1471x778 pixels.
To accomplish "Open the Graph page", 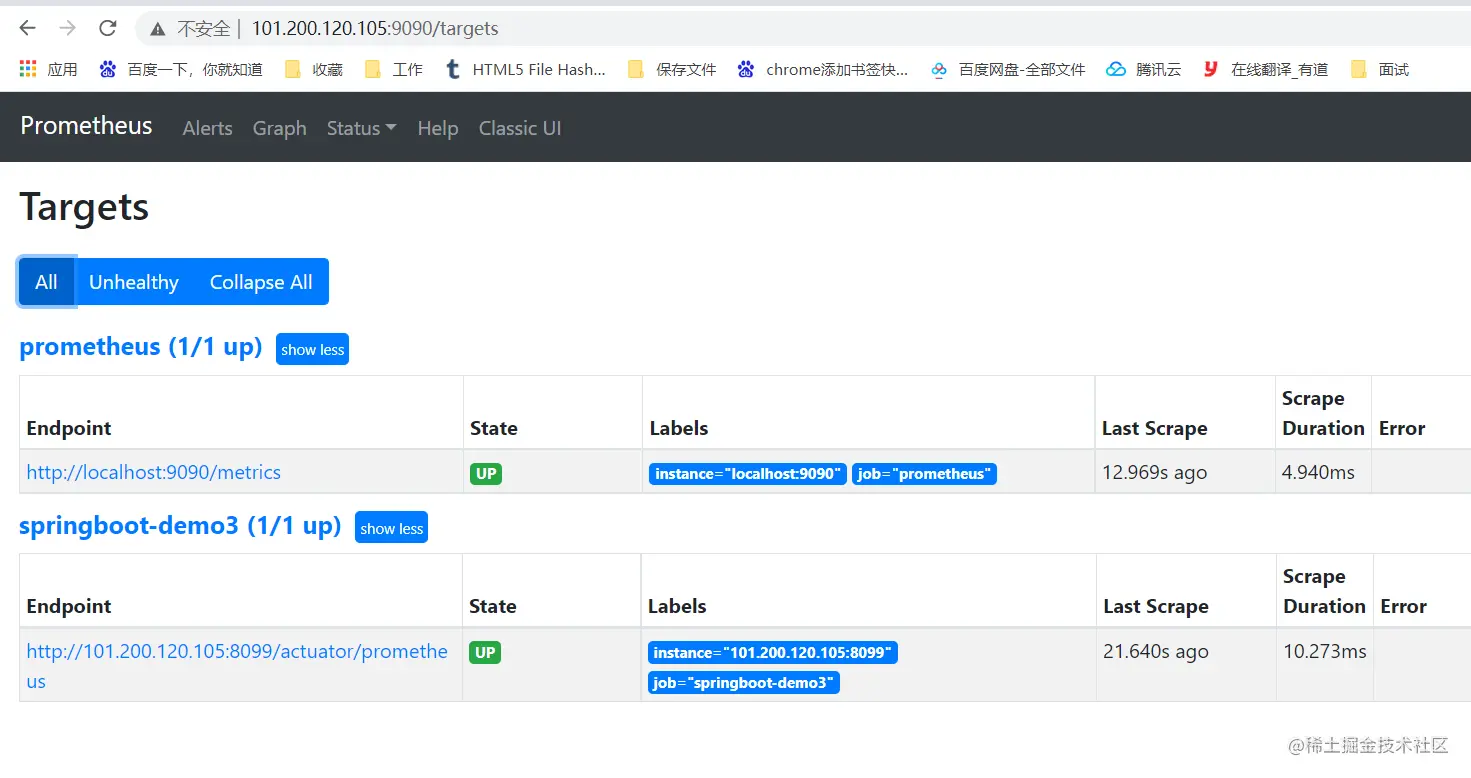I will pyautogui.click(x=279, y=128).
